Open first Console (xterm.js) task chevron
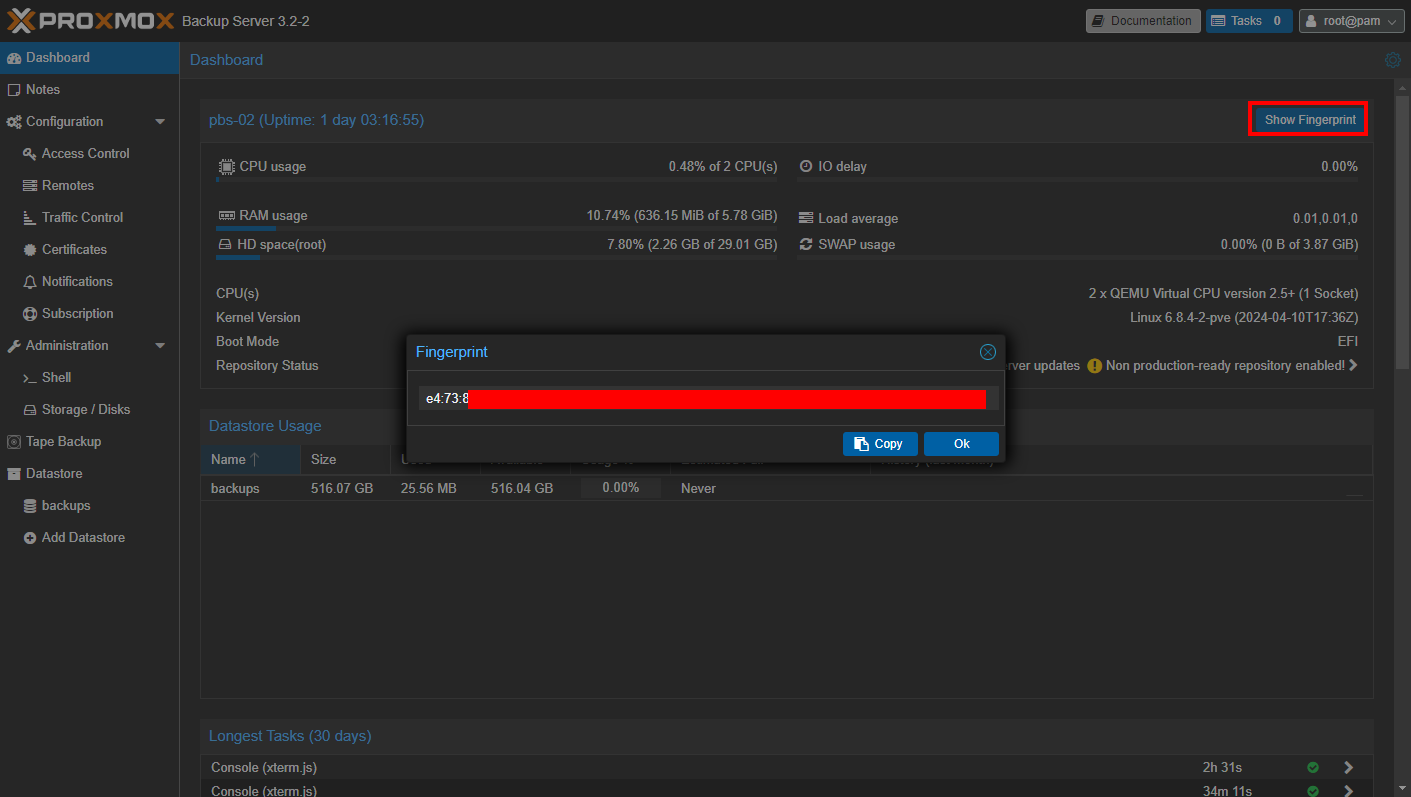The width and height of the screenshot is (1411, 797). click(1349, 768)
